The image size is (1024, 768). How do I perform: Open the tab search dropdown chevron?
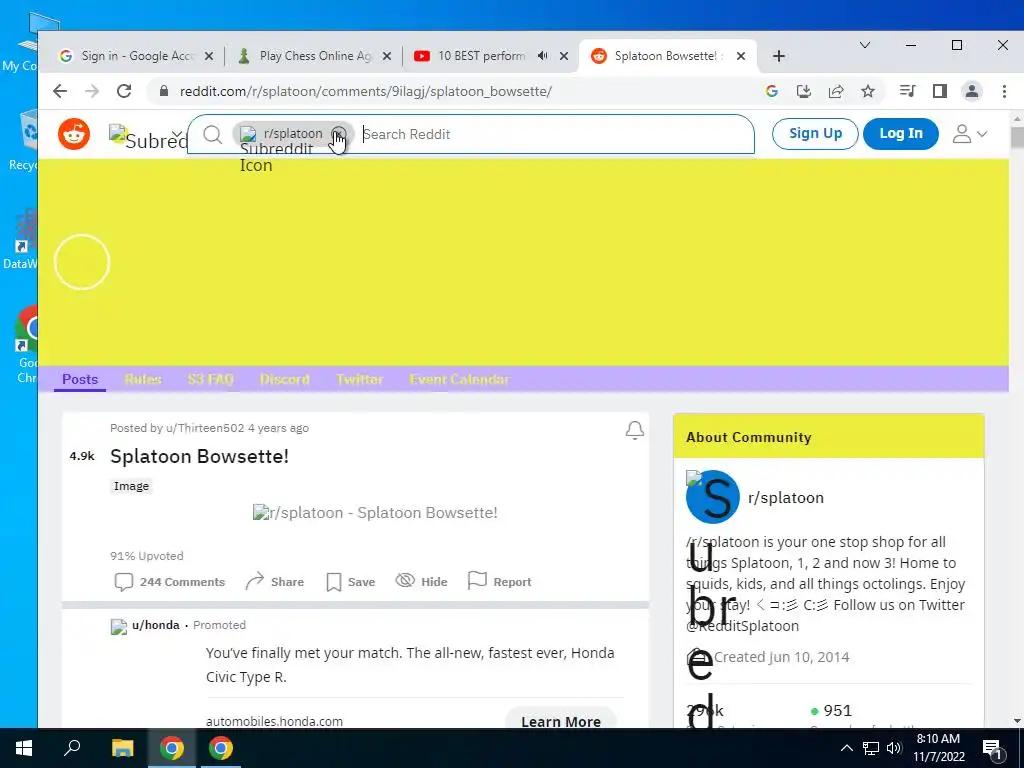tap(865, 45)
